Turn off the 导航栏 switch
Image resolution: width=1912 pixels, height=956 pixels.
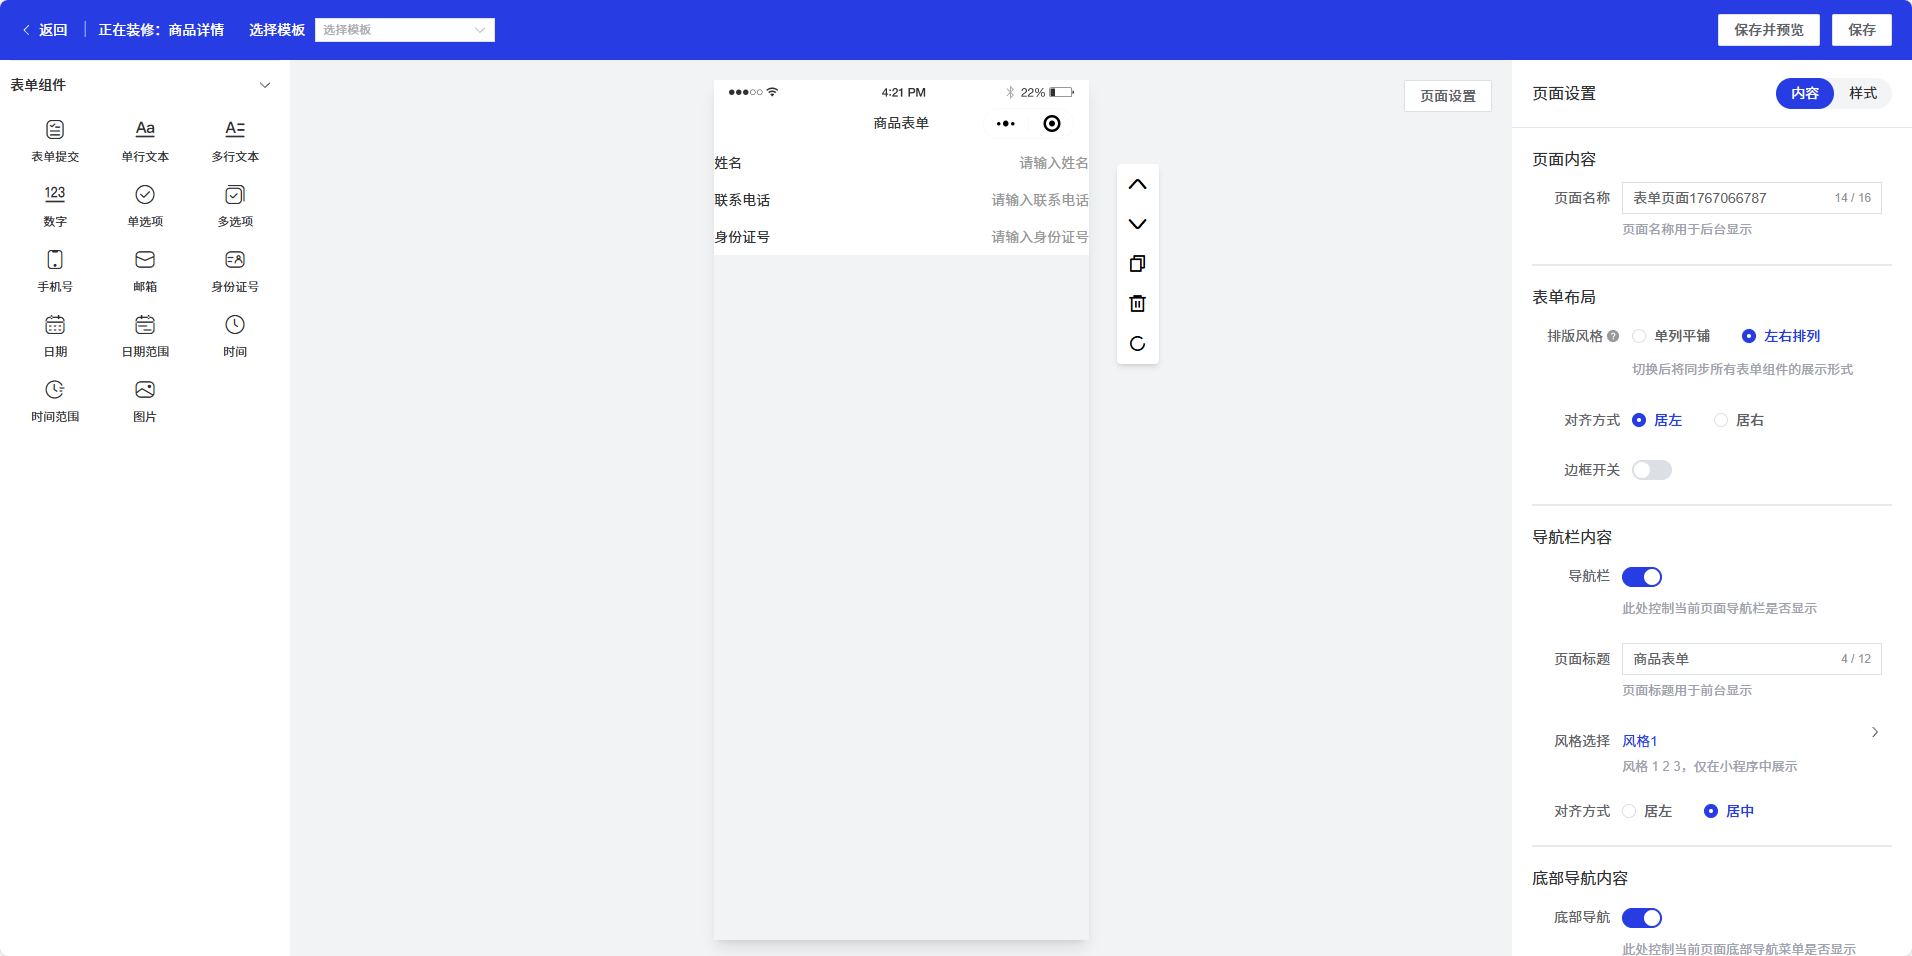(1641, 577)
